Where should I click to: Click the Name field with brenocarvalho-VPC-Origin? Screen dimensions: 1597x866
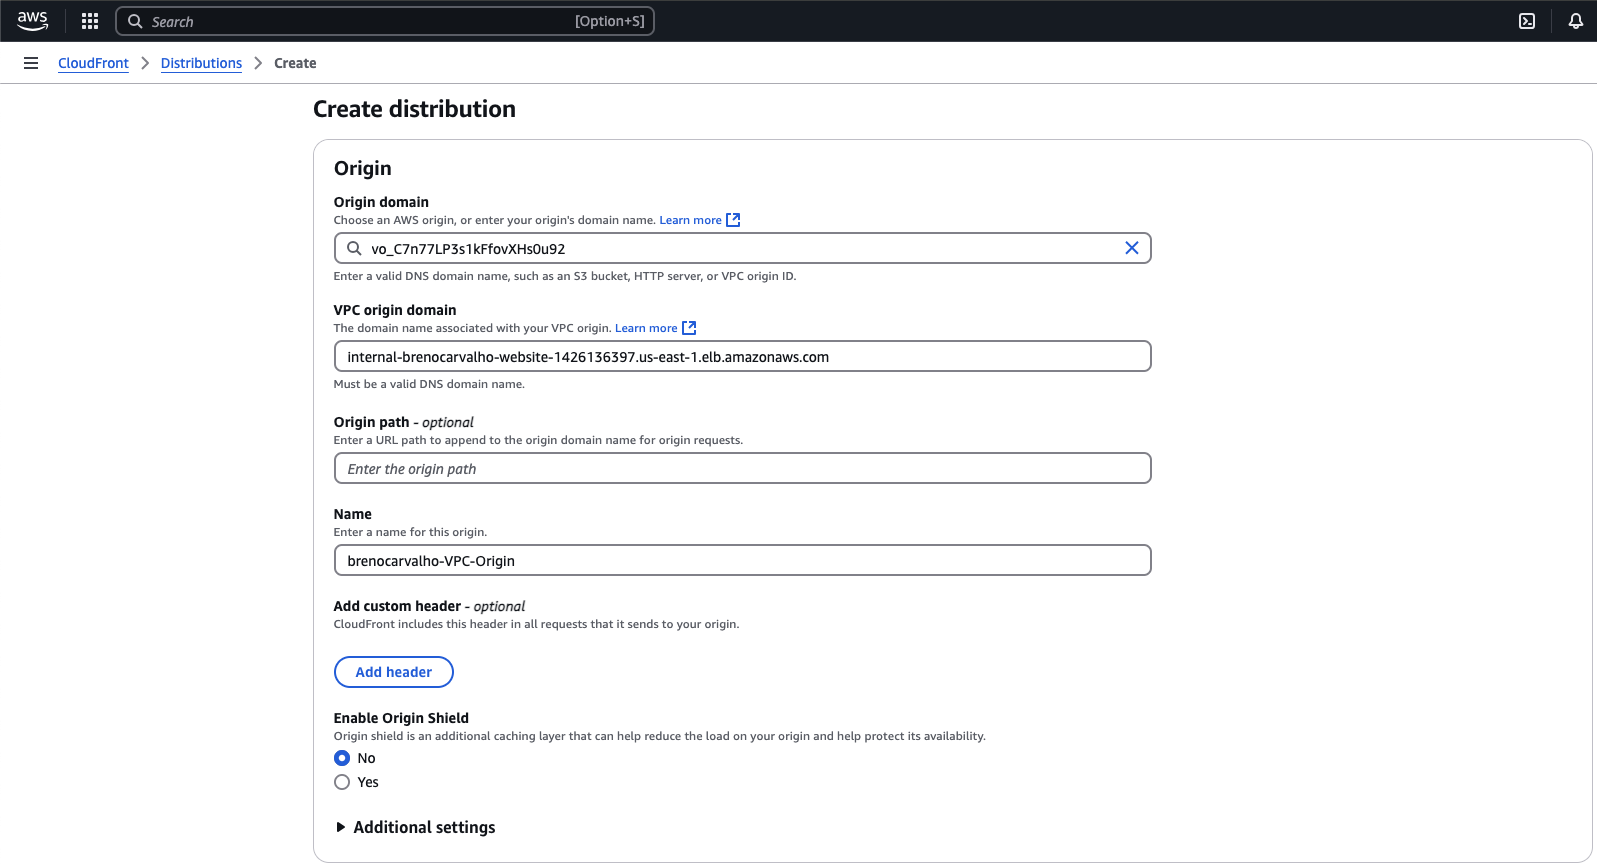click(742, 560)
